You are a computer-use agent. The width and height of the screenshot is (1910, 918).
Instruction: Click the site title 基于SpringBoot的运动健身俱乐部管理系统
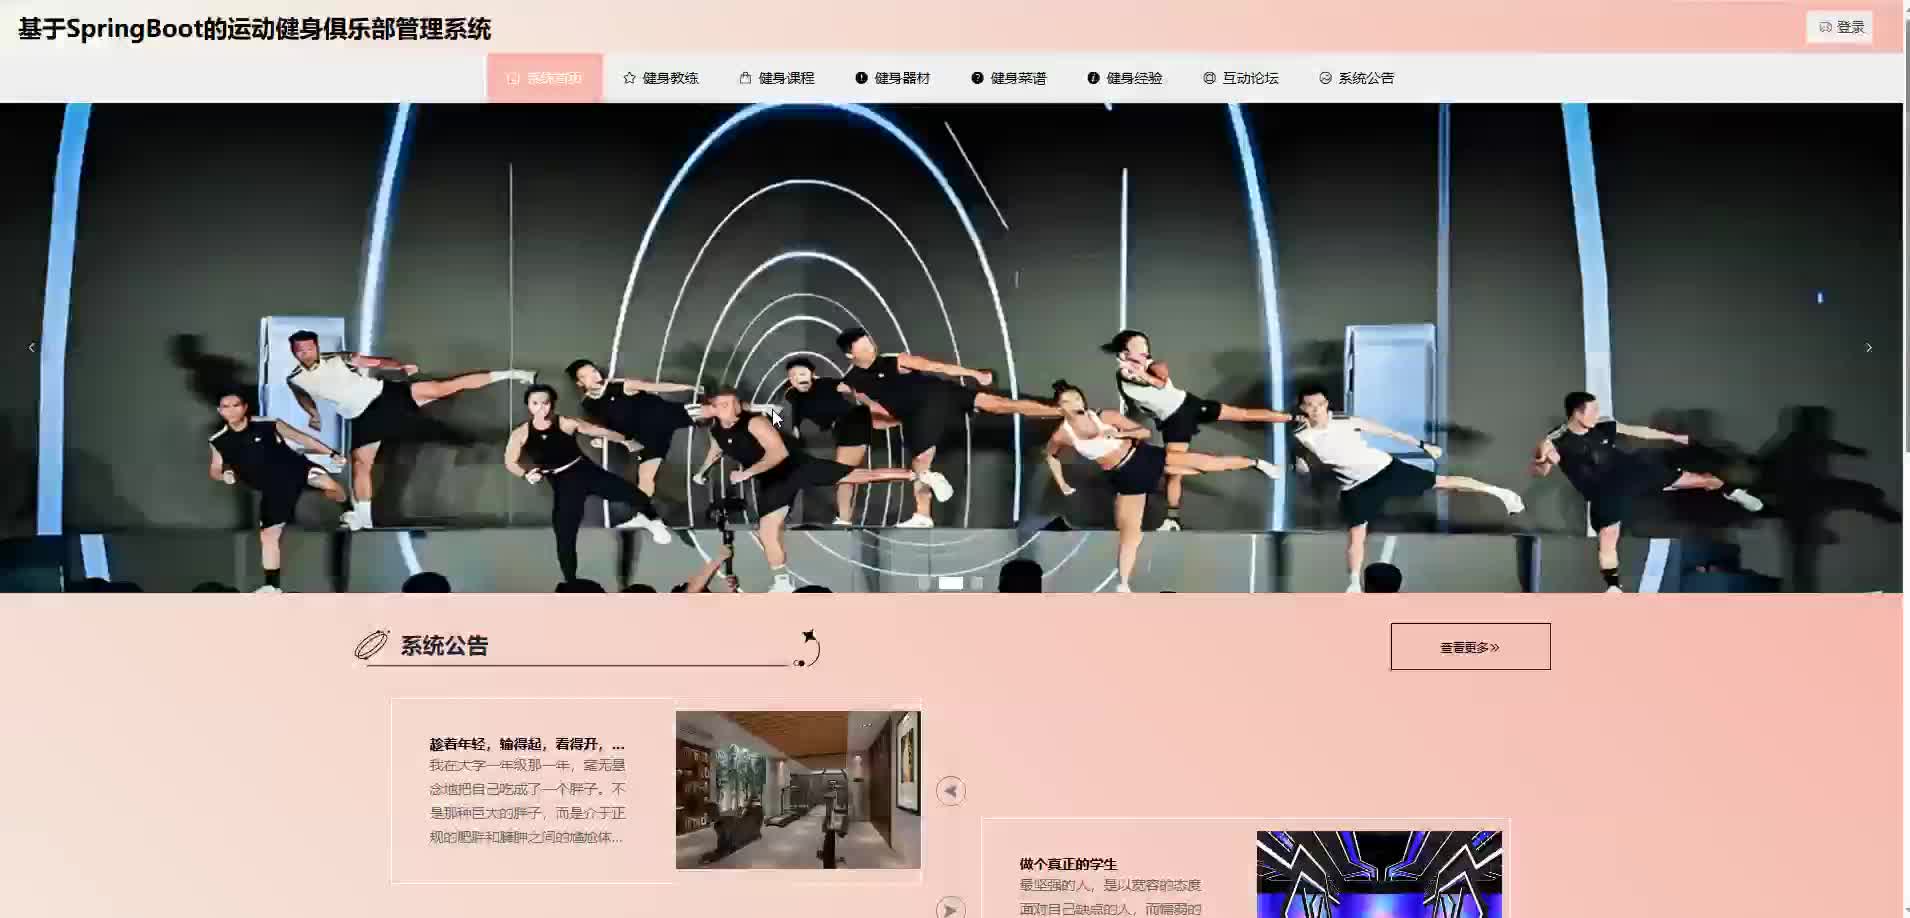[x=255, y=29]
